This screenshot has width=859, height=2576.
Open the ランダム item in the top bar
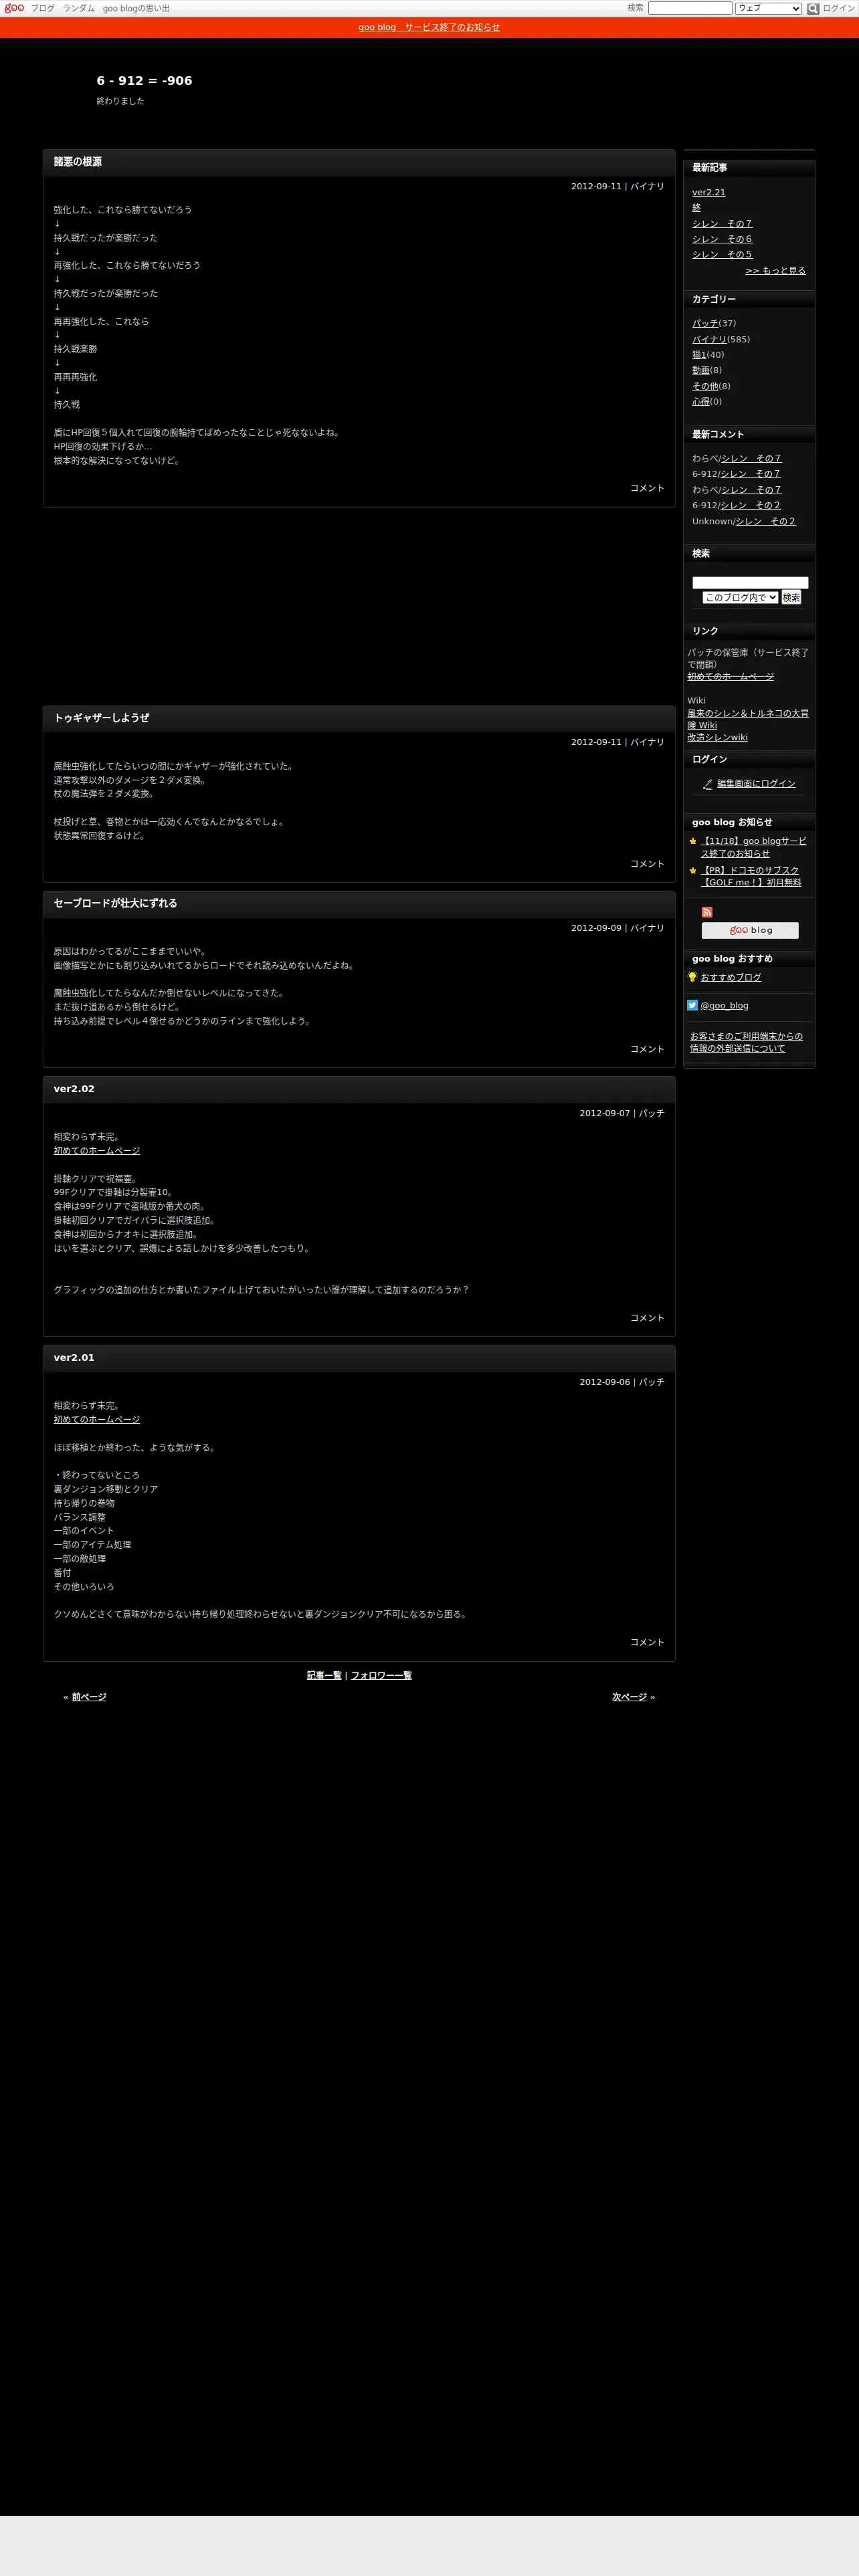coord(79,8)
